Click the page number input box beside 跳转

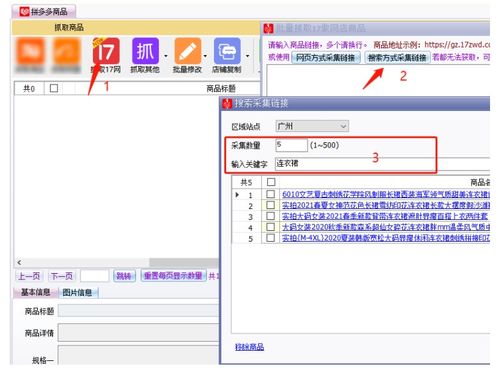coord(94,276)
